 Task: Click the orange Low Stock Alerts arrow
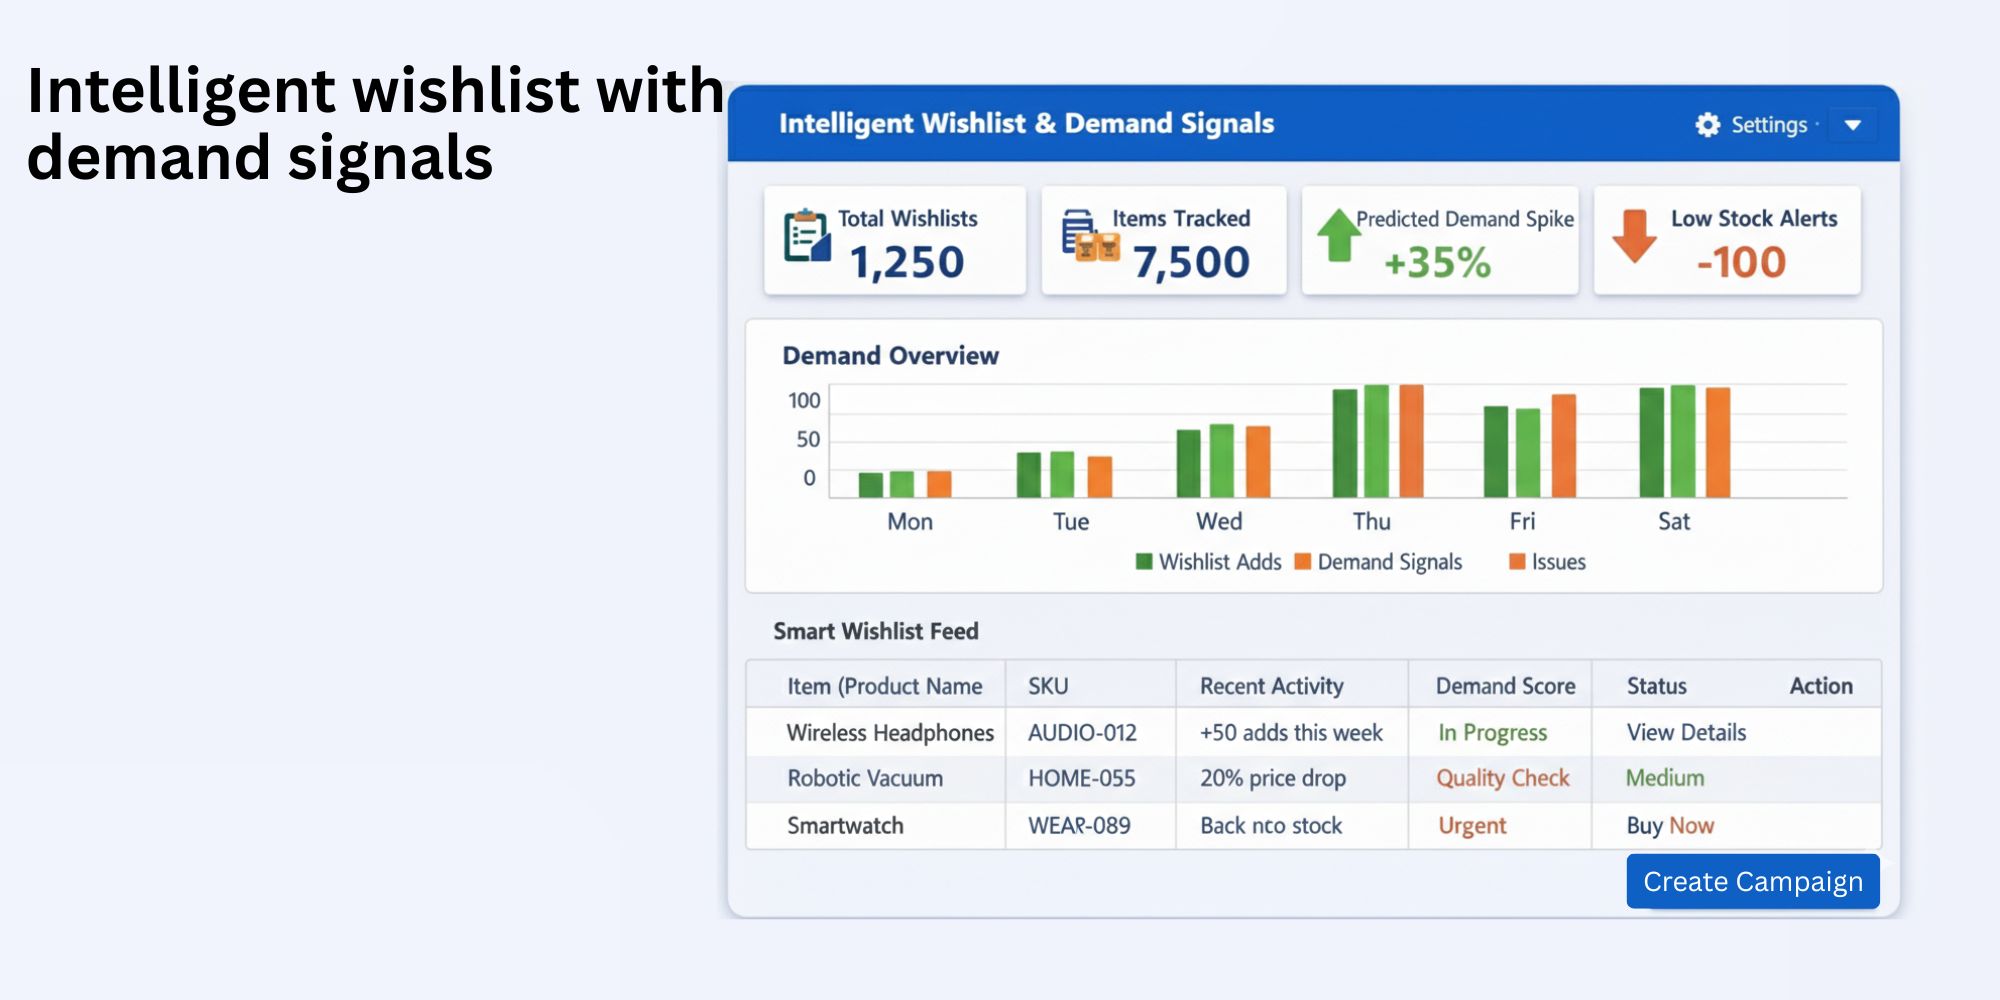click(1634, 236)
